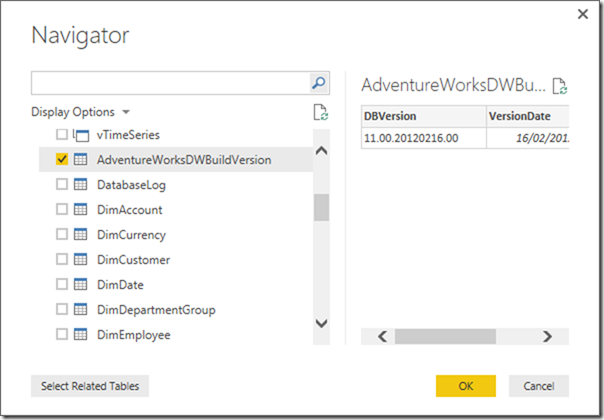Click the Cancel button
Image resolution: width=604 pixels, height=420 pixels.
pos(539,386)
